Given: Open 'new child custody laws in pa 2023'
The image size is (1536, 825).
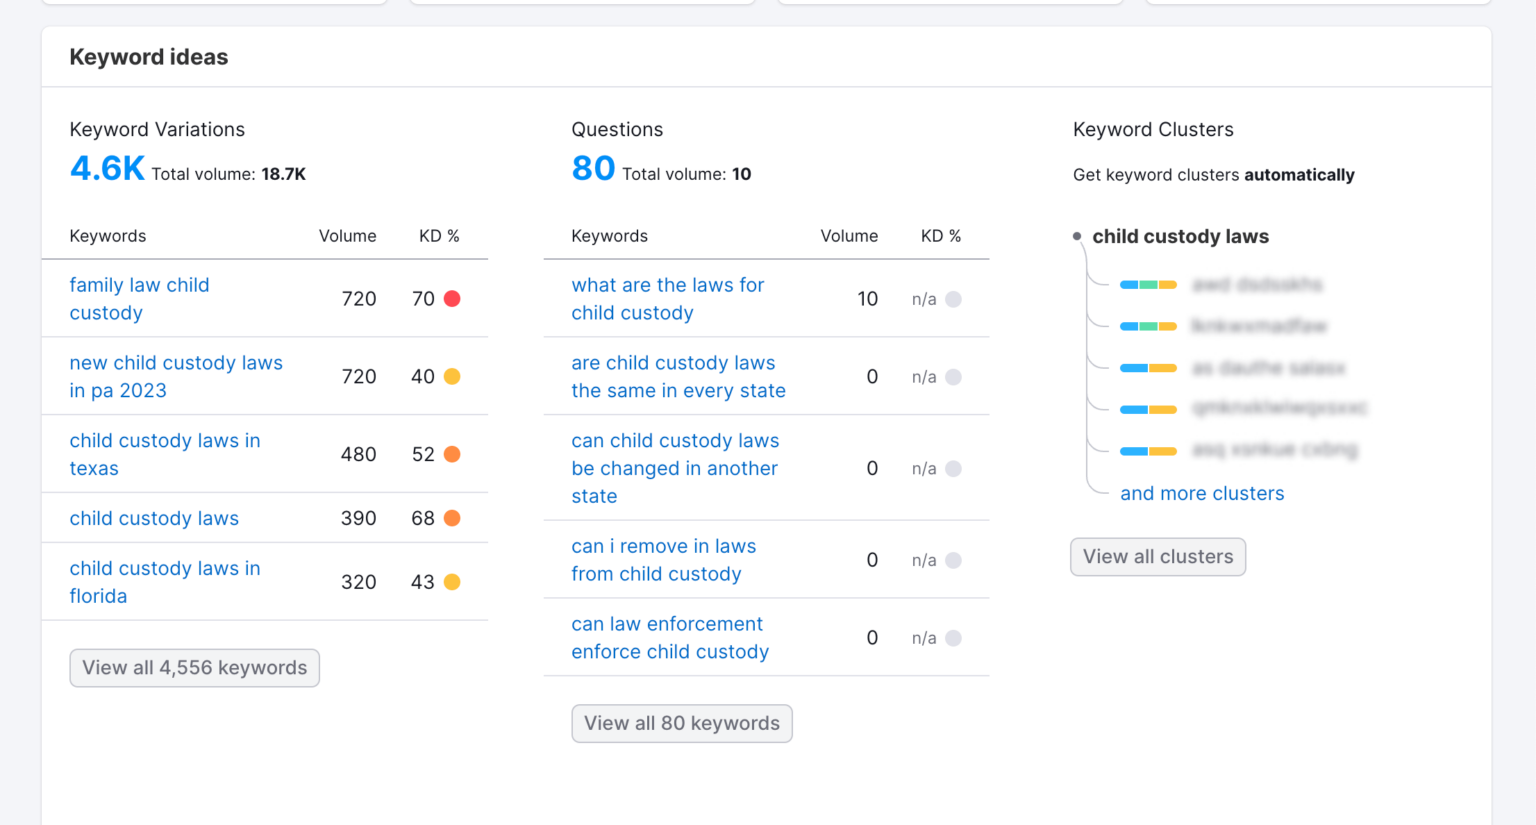Looking at the screenshot, I should click(175, 377).
